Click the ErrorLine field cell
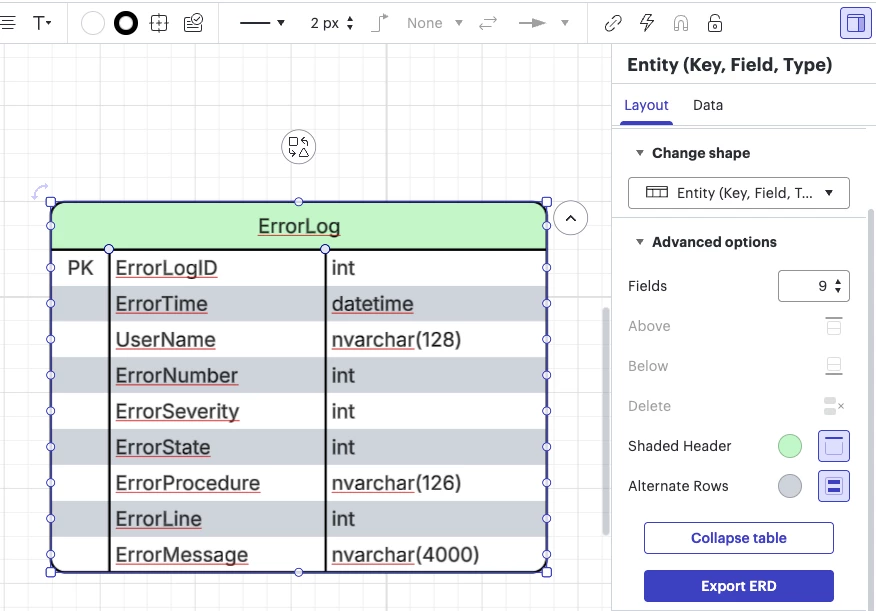 tap(217, 518)
